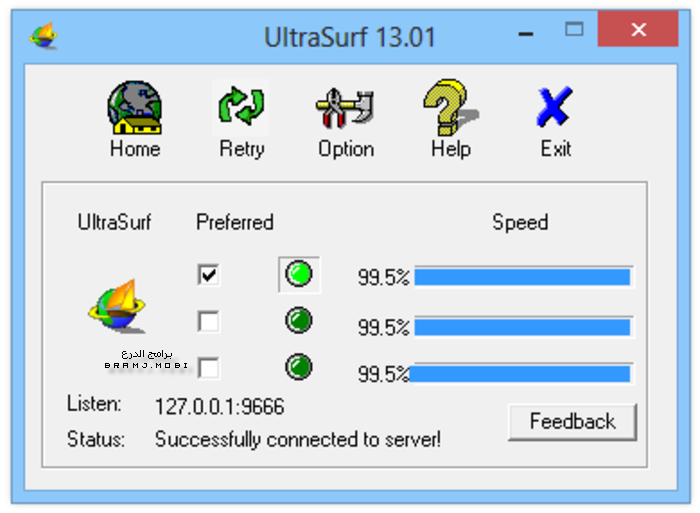Click the UltraSurf column label
This screenshot has width=700, height=513.
pyautogui.click(x=114, y=222)
